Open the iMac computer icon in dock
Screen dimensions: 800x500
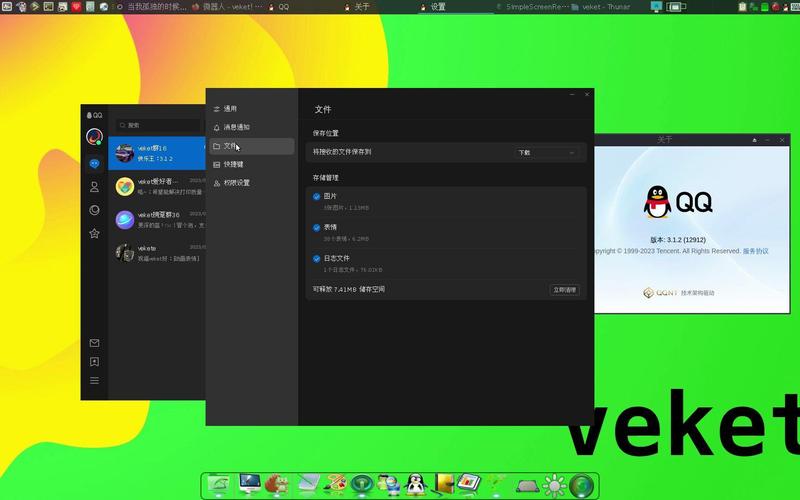point(249,484)
